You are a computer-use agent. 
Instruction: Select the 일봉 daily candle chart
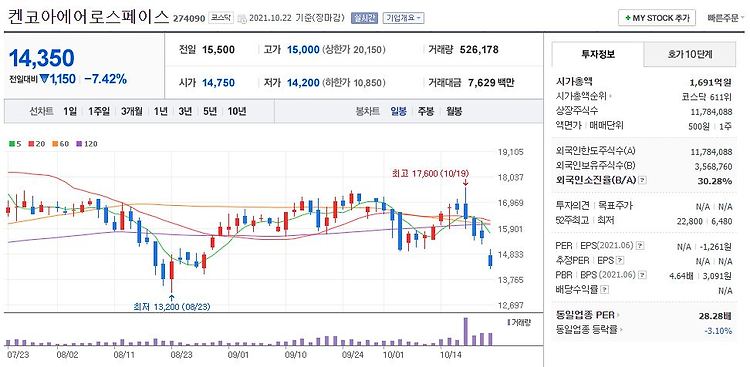point(398,111)
